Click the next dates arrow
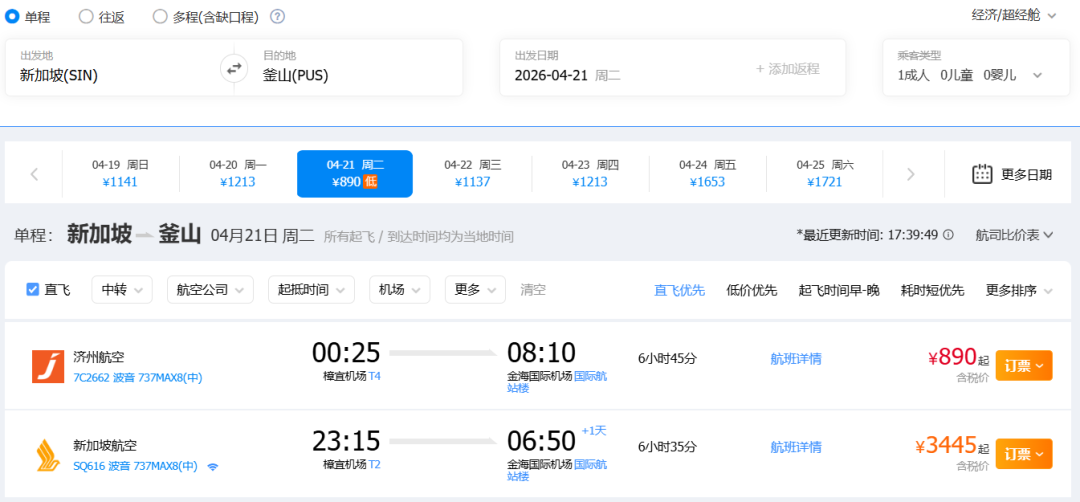The image size is (1080, 502). point(910,174)
